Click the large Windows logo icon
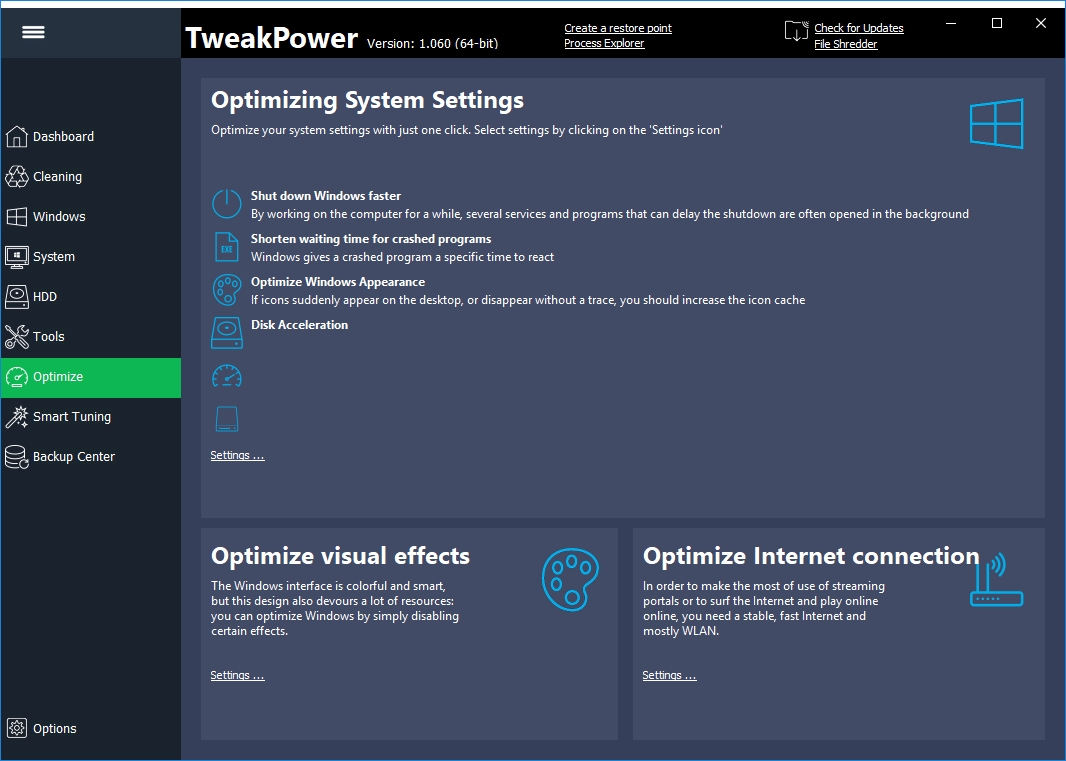This screenshot has width=1066, height=761. 996,124
